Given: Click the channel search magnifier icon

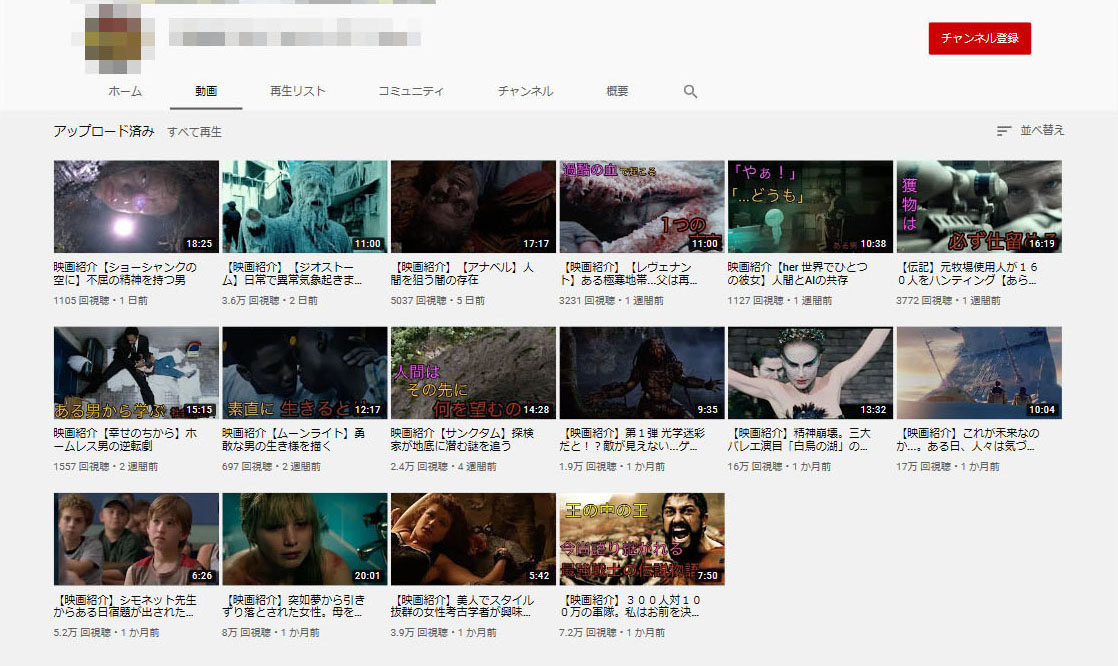Looking at the screenshot, I should 690,91.
